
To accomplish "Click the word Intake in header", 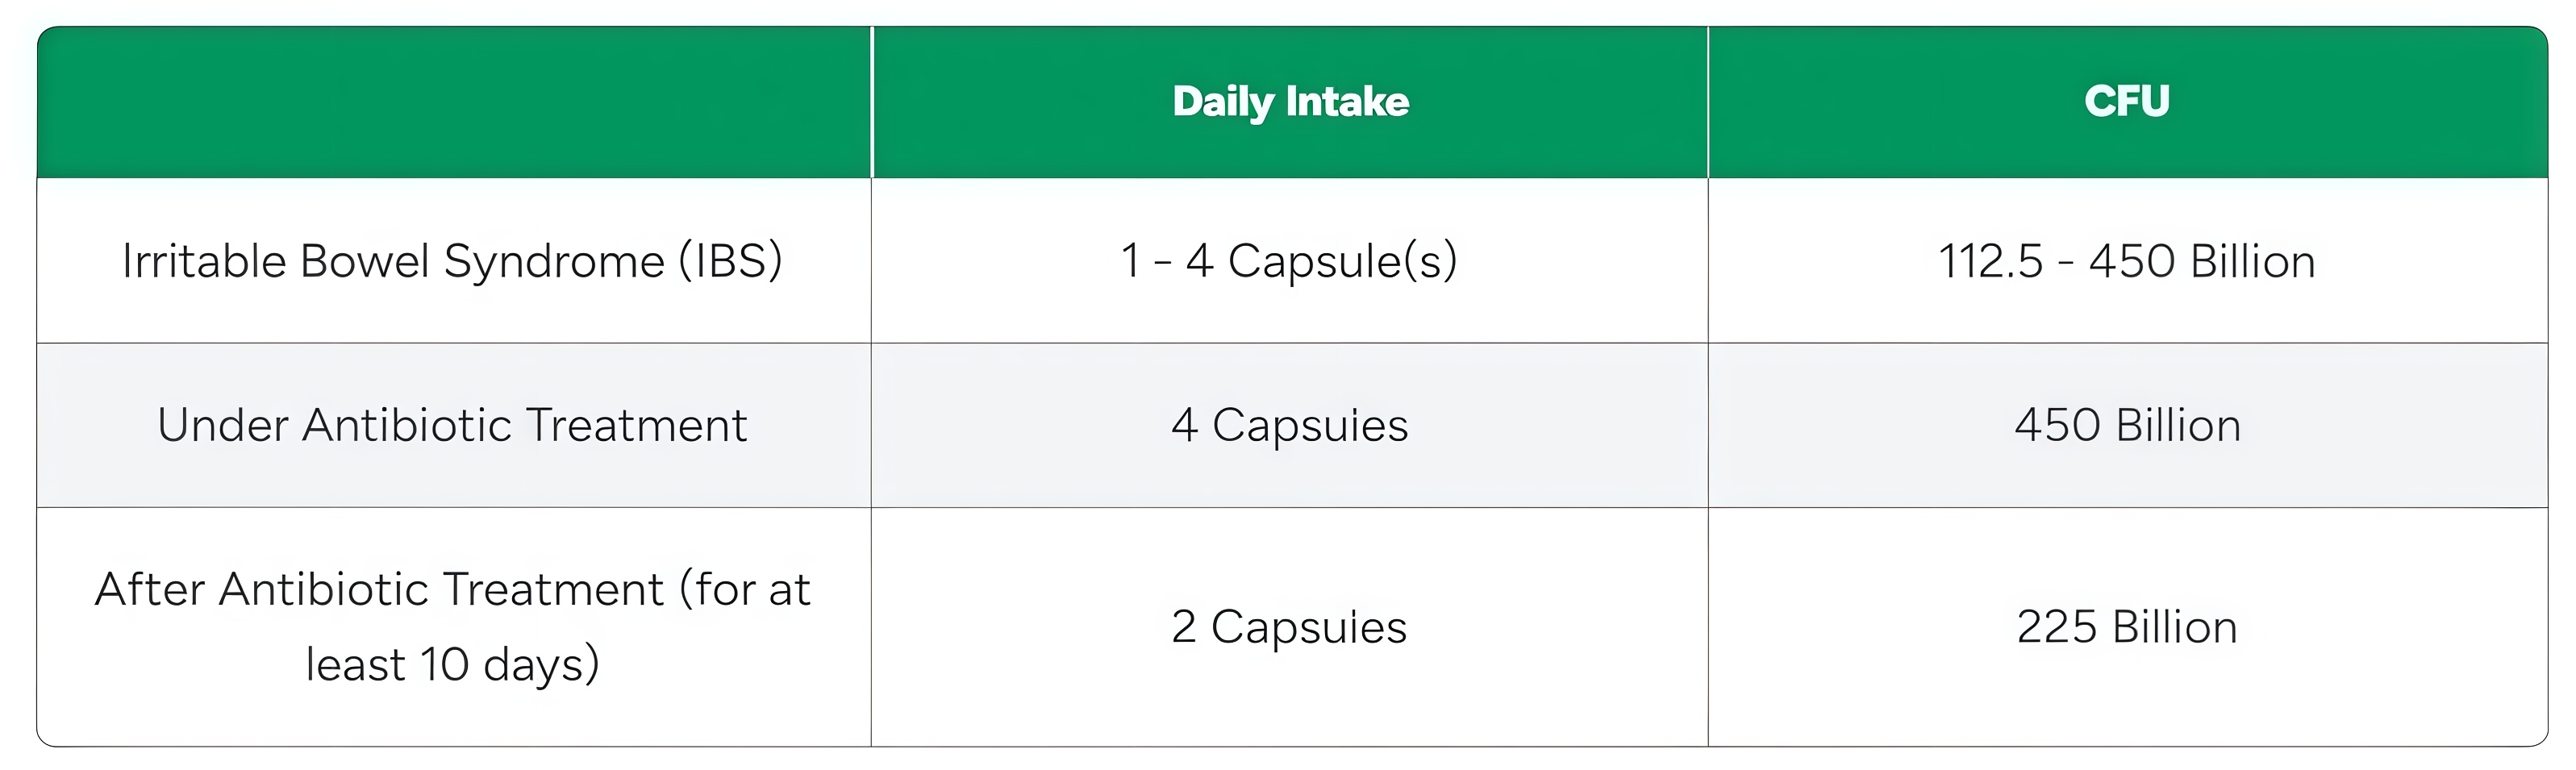I will pyautogui.click(x=1347, y=102).
